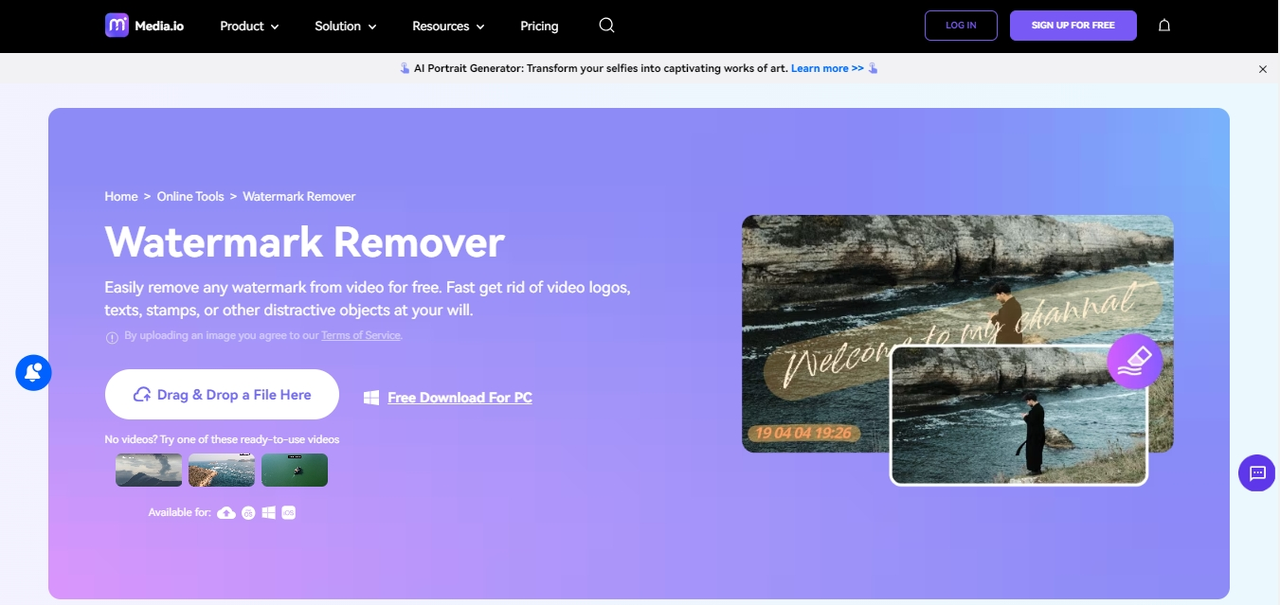Click the Windows logo beside Free Download
Screen dimensions: 1280x605
point(371,398)
